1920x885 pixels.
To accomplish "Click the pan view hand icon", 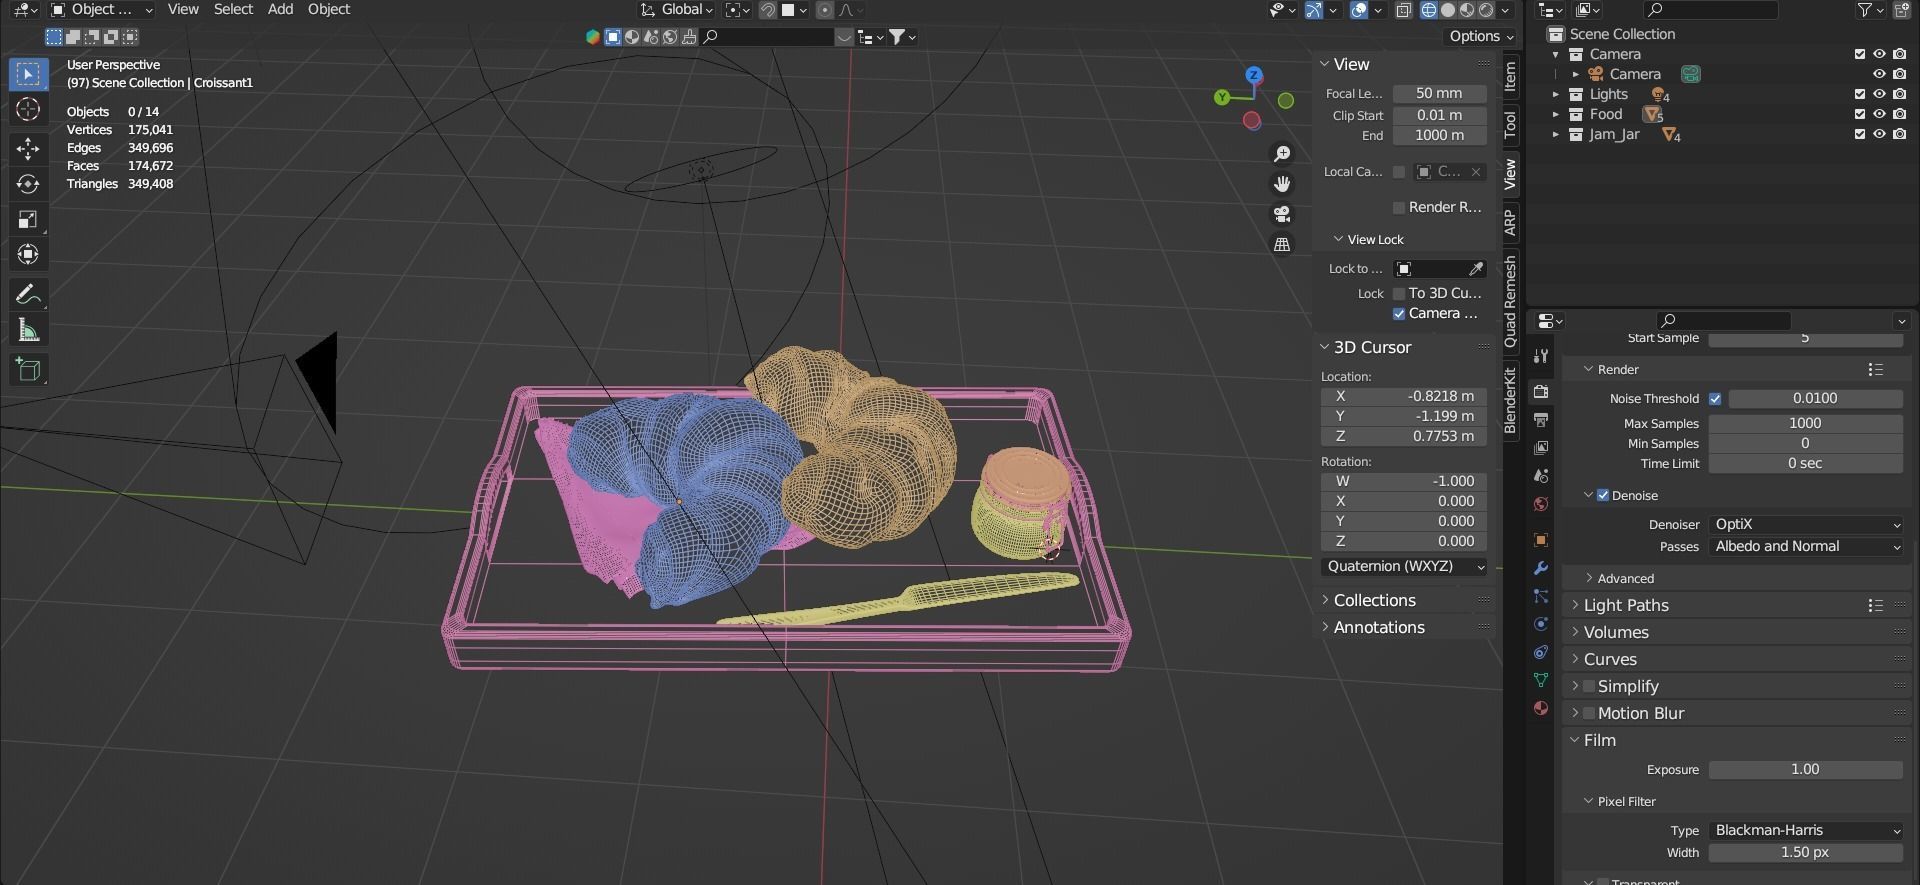I will coord(1282,184).
